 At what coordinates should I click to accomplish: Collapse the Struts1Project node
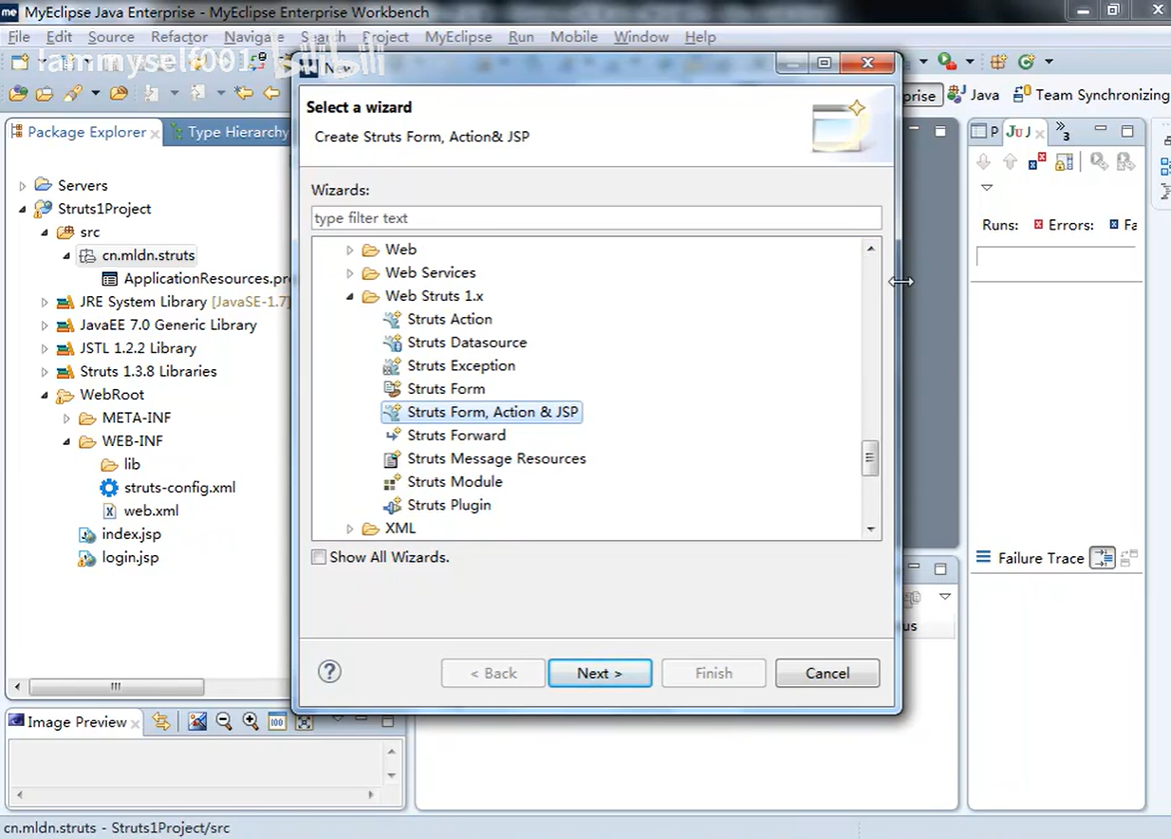pos(22,209)
